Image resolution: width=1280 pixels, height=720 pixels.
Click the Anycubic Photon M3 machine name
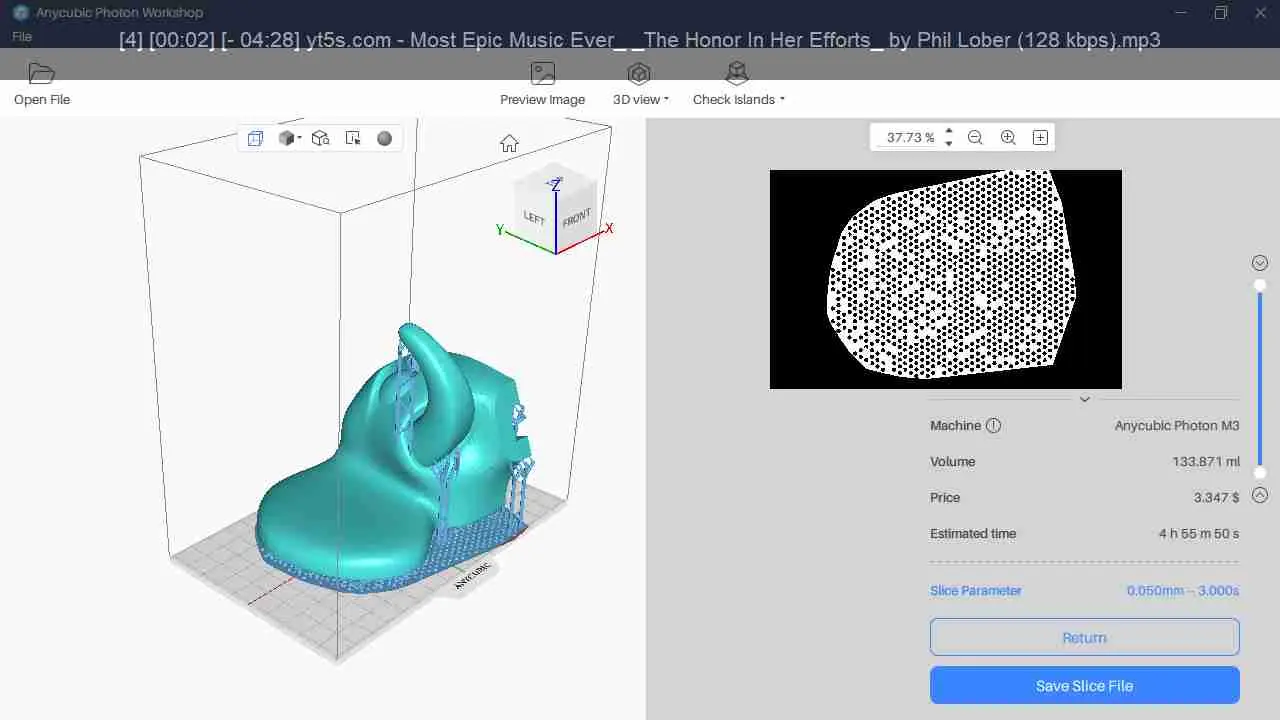pyautogui.click(x=1177, y=425)
